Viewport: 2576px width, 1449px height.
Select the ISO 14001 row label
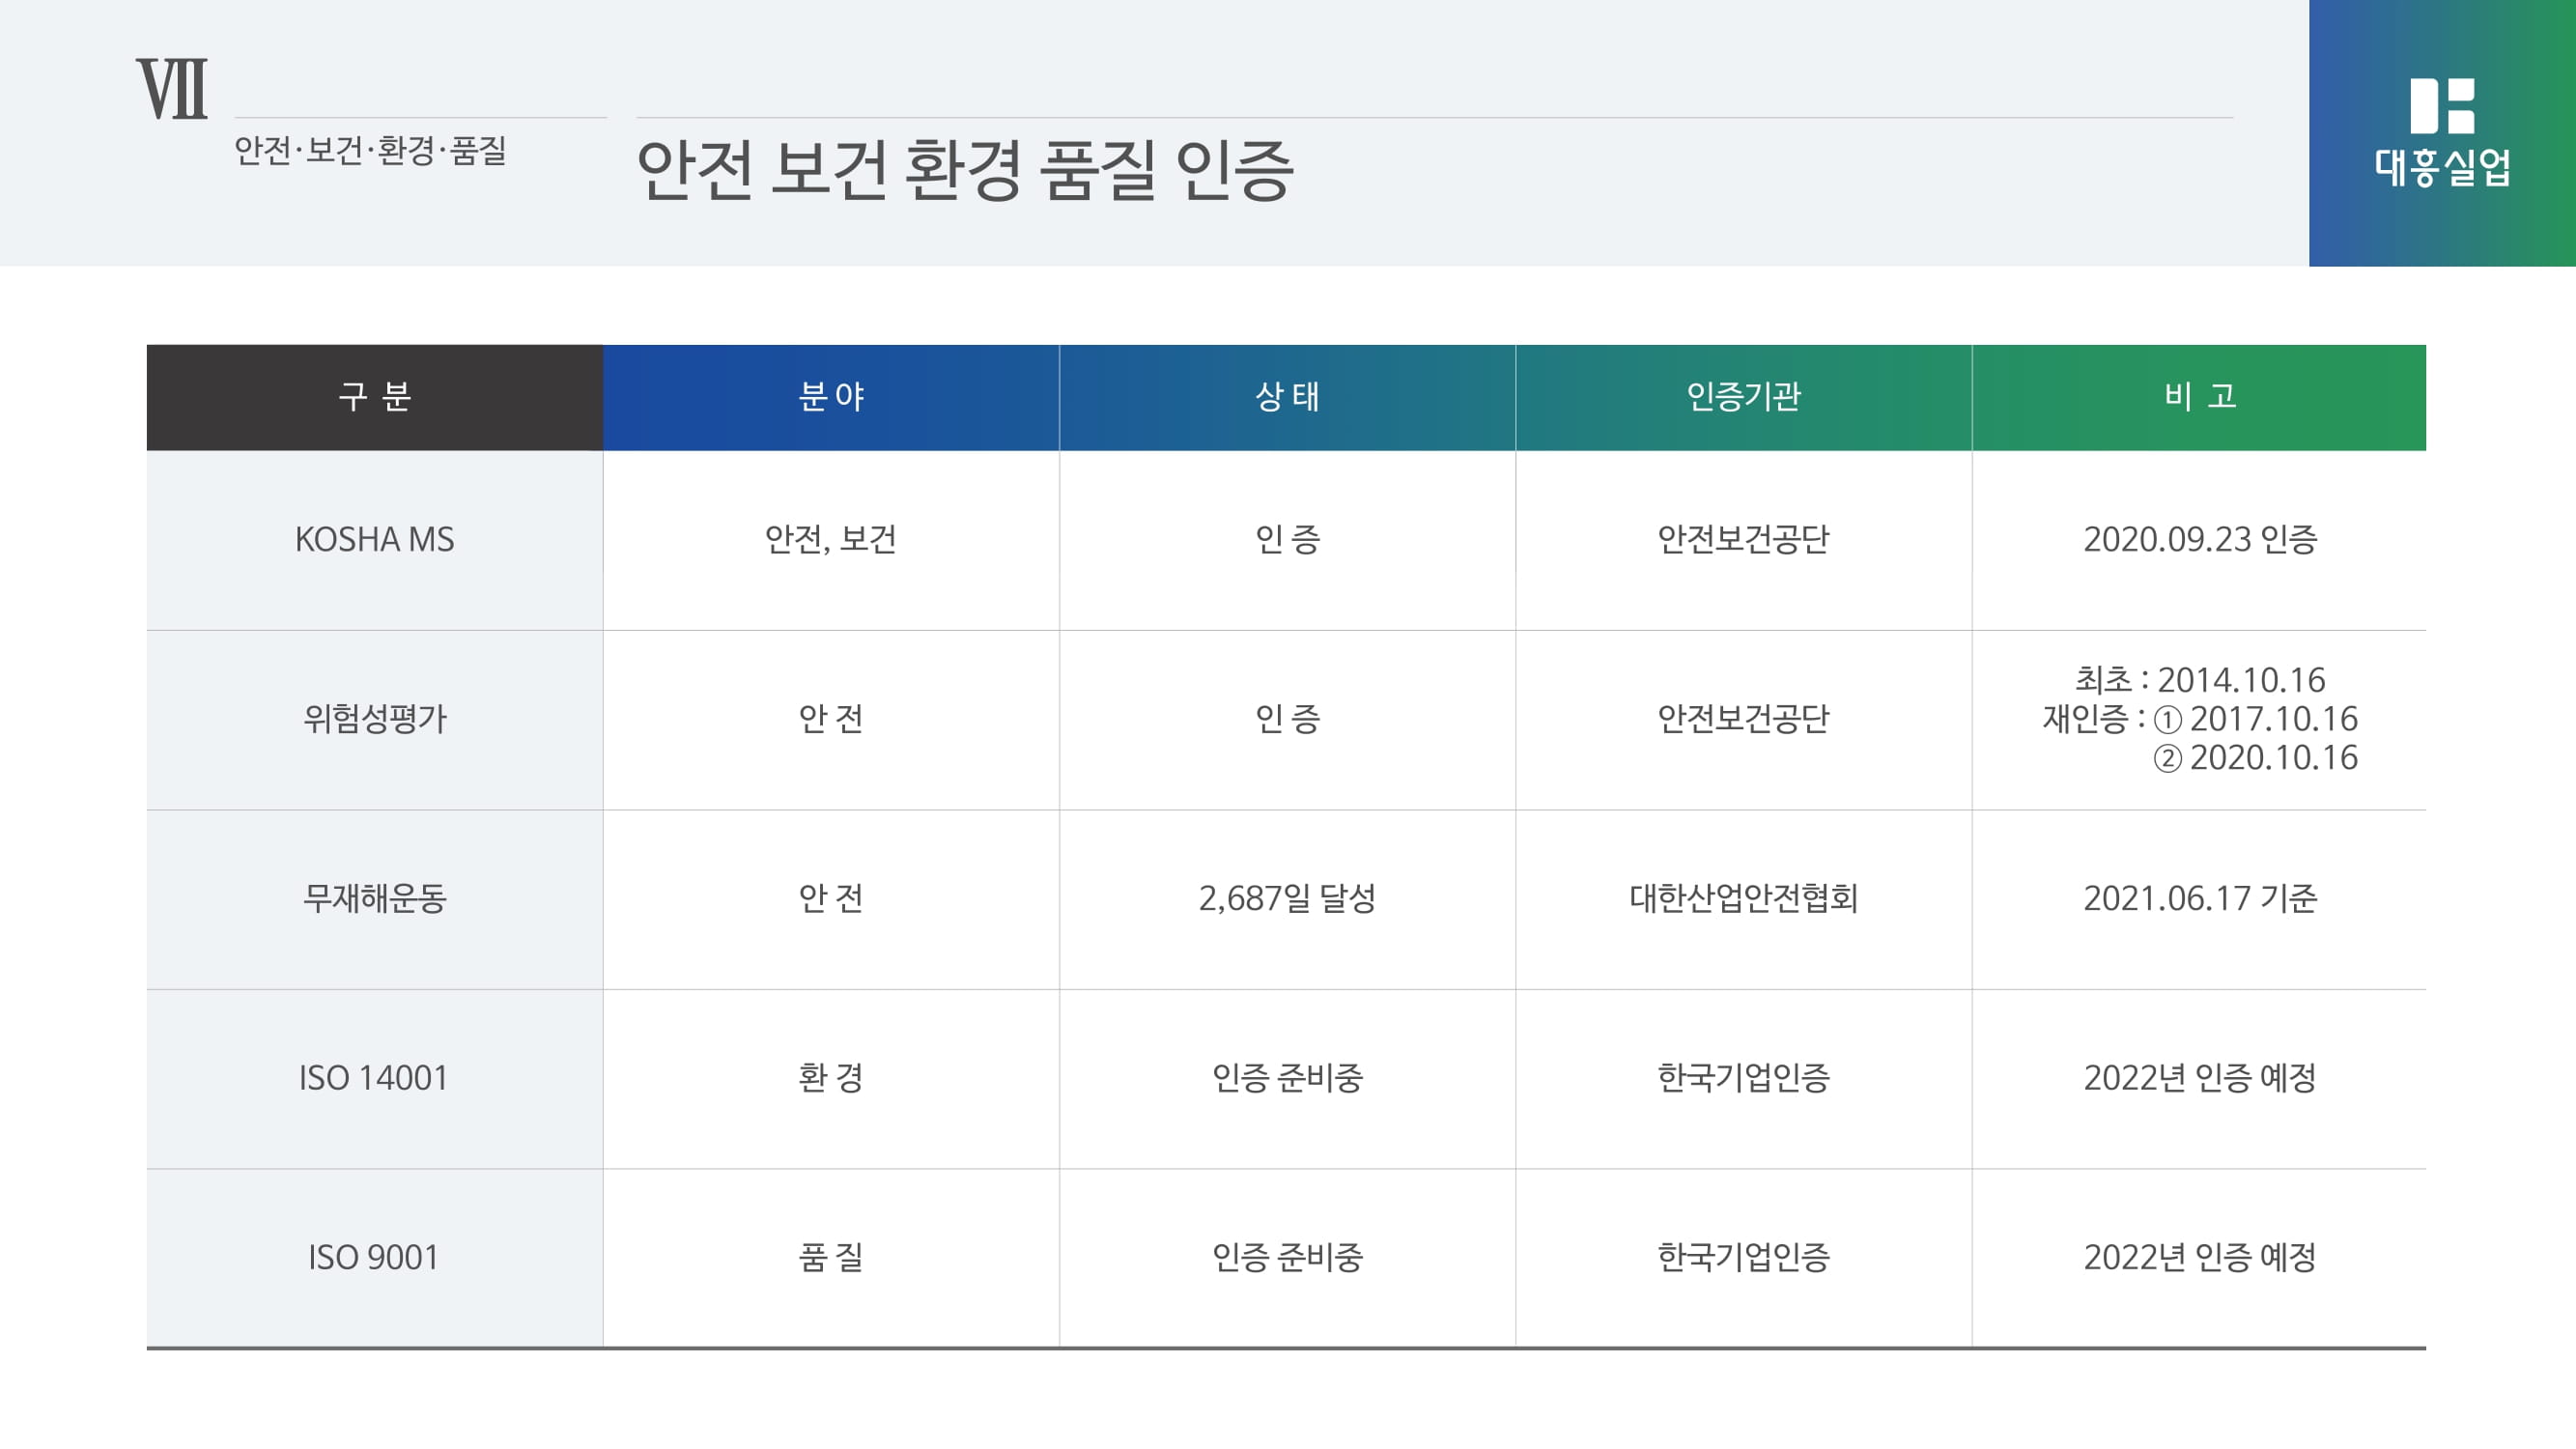pos(374,1078)
